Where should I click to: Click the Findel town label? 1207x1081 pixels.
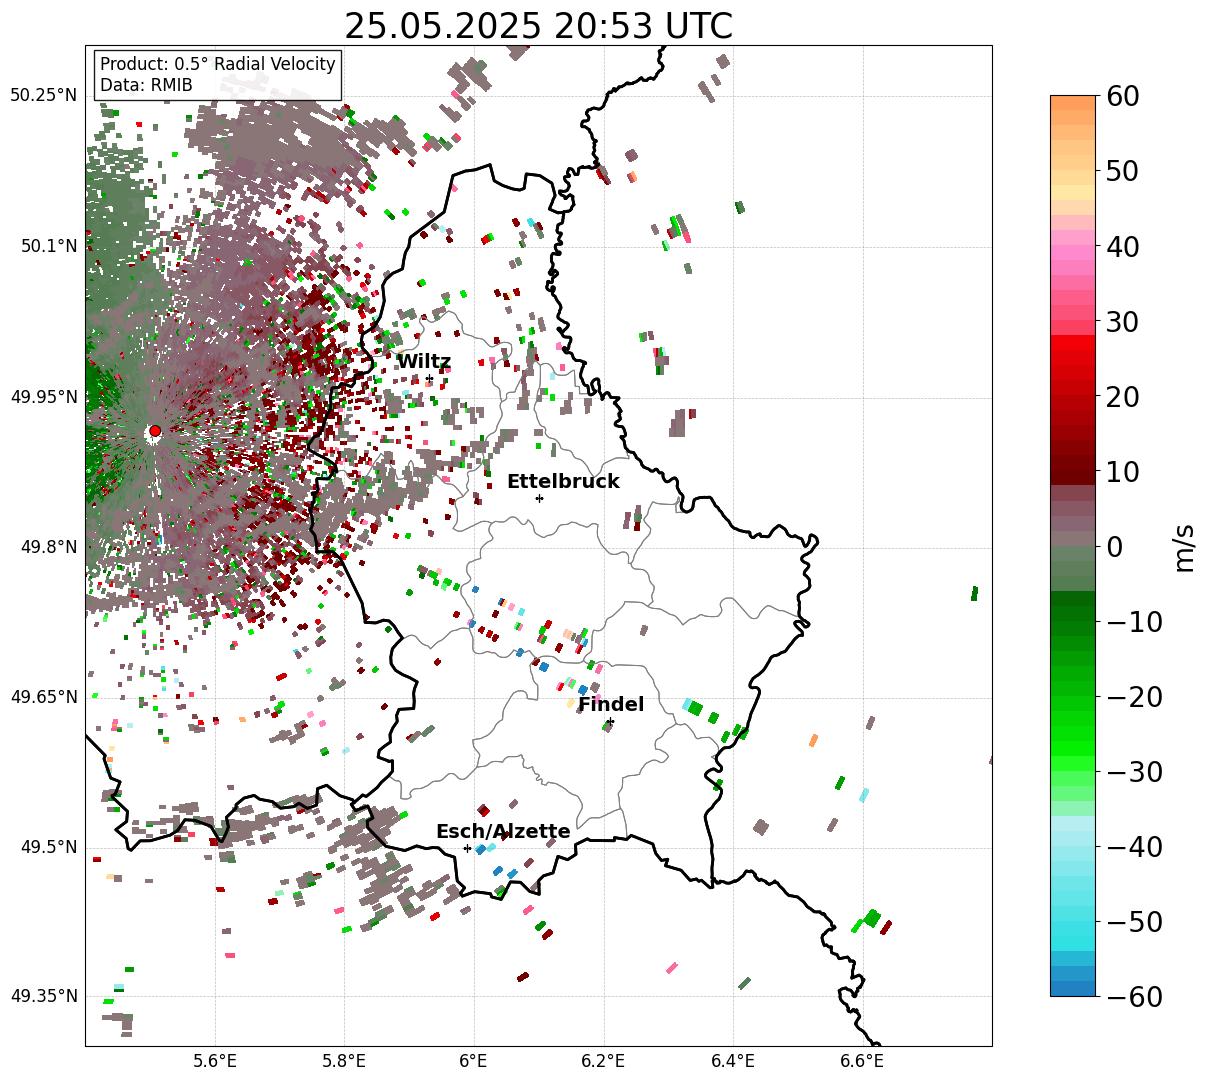click(x=611, y=704)
